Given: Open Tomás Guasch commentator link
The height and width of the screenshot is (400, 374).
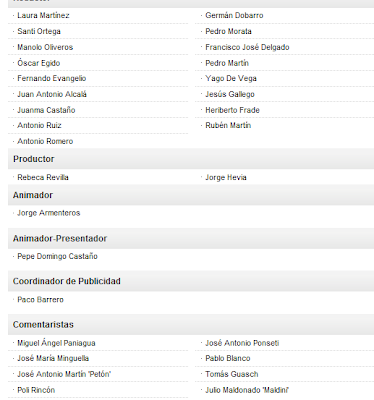Looking at the screenshot, I should 232,374.
